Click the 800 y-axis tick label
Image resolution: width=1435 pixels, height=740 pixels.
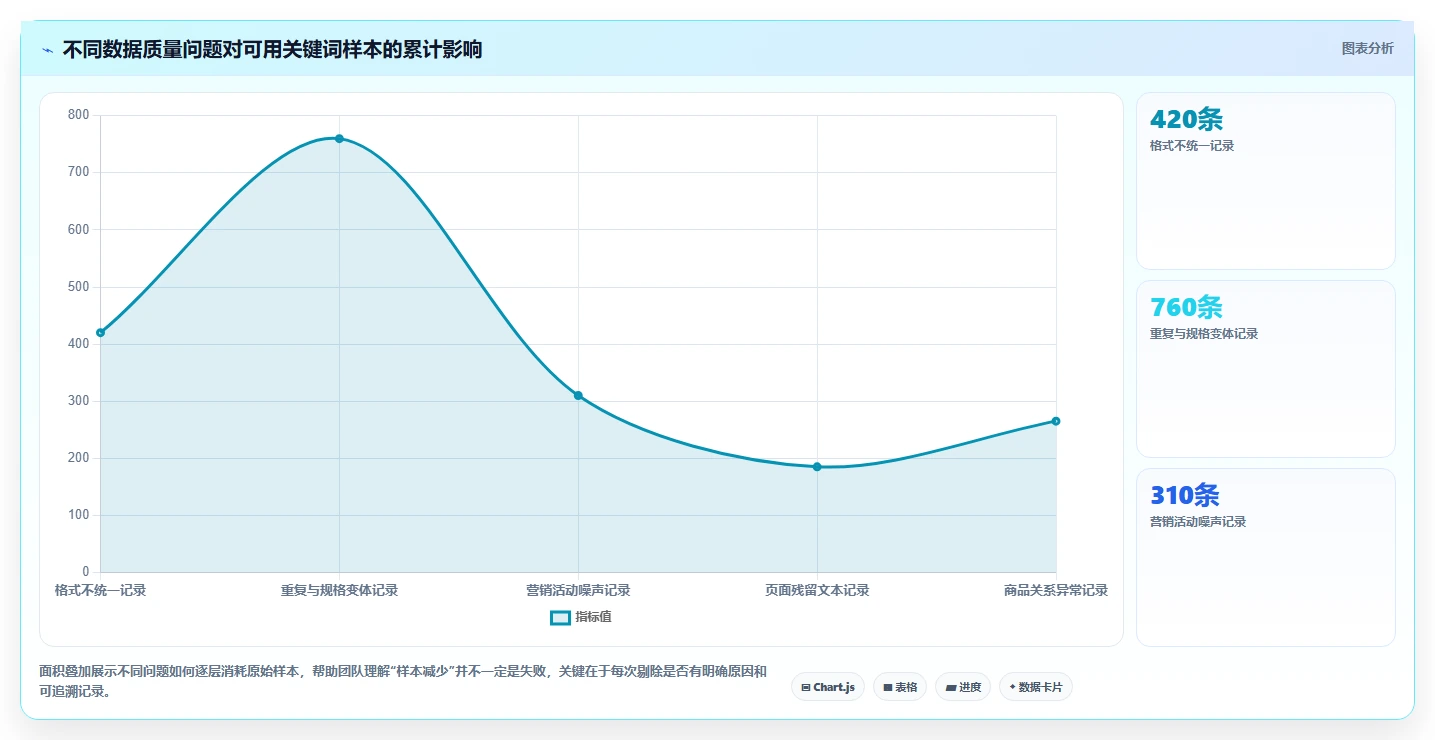[x=78, y=115]
